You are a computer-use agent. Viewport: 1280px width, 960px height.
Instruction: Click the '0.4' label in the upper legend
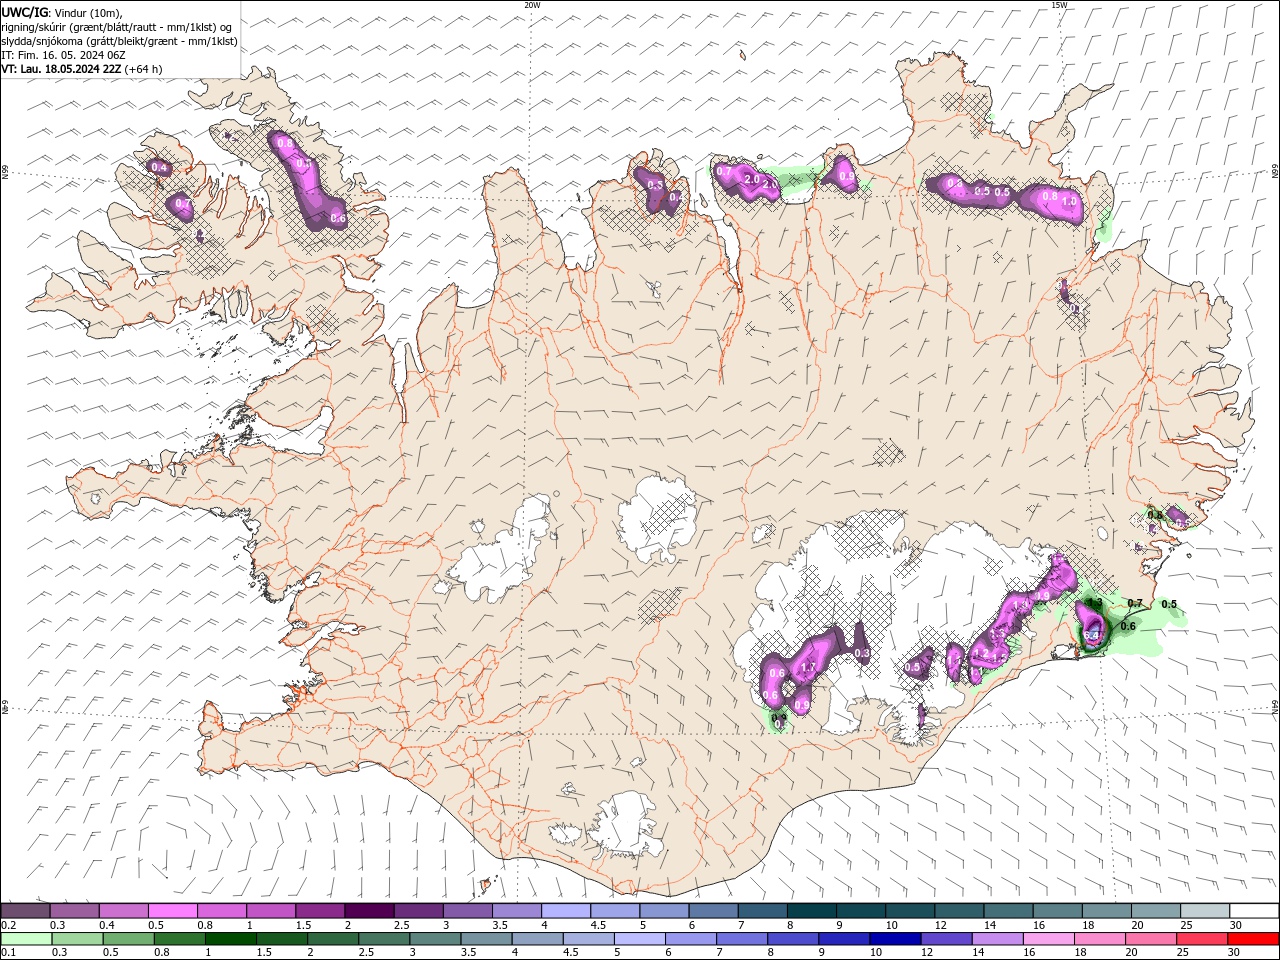pos(107,925)
